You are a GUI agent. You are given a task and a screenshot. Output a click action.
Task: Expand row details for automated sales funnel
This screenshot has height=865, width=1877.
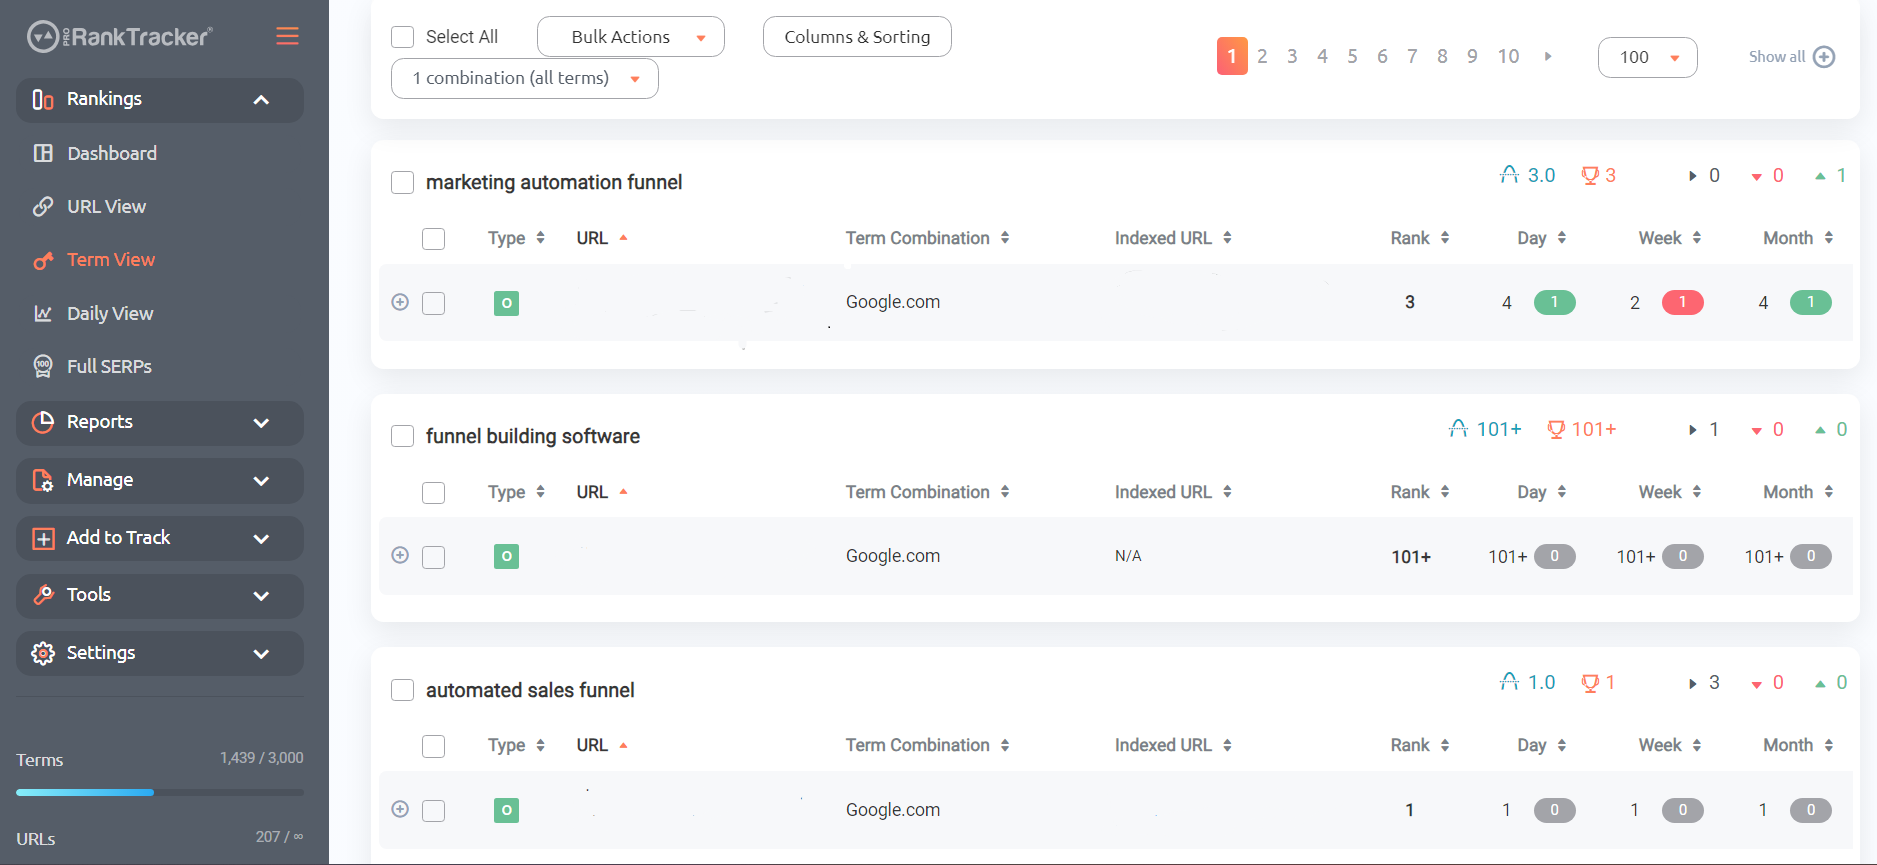pyautogui.click(x=400, y=809)
